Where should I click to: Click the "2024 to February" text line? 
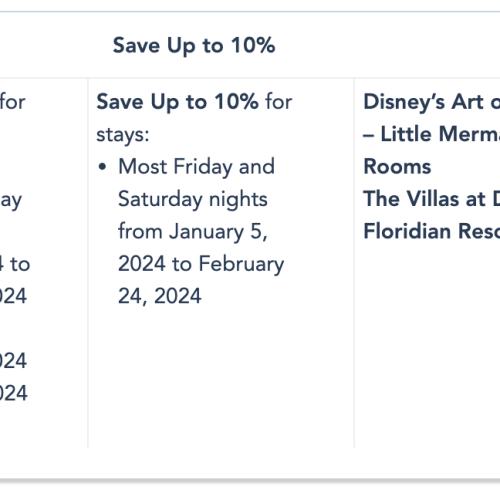201,264
